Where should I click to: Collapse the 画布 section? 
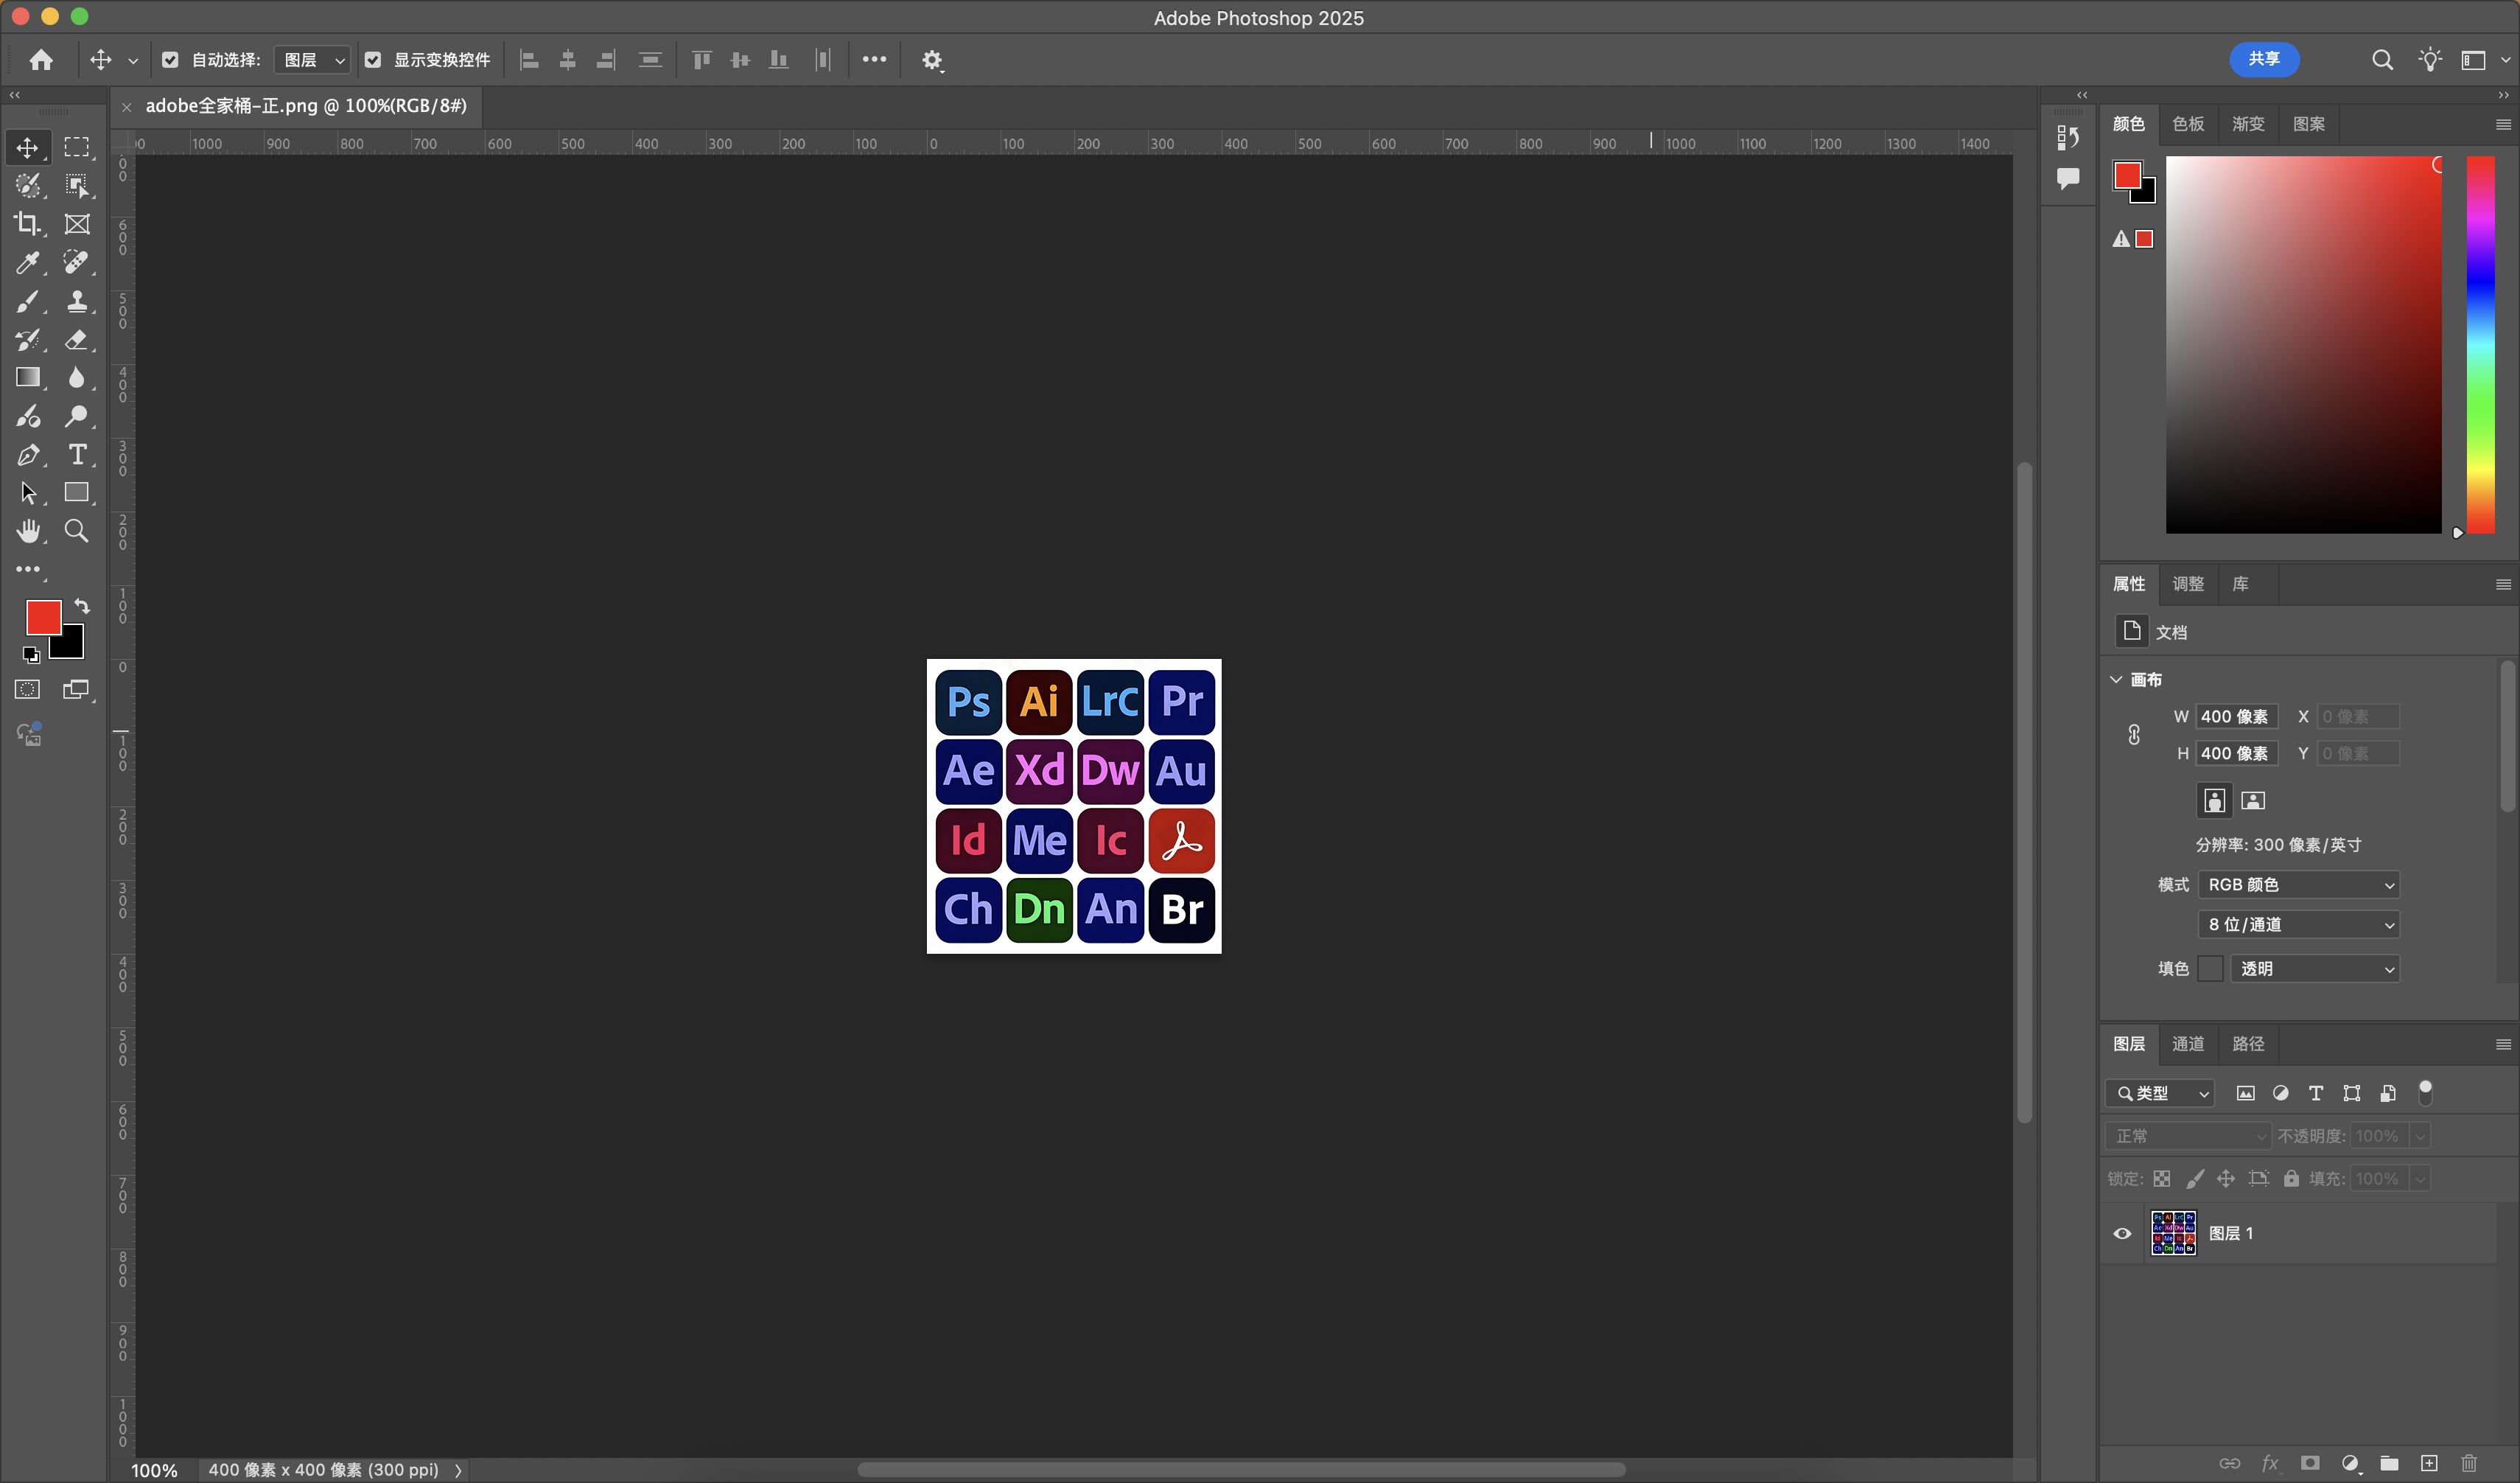coord(2116,680)
